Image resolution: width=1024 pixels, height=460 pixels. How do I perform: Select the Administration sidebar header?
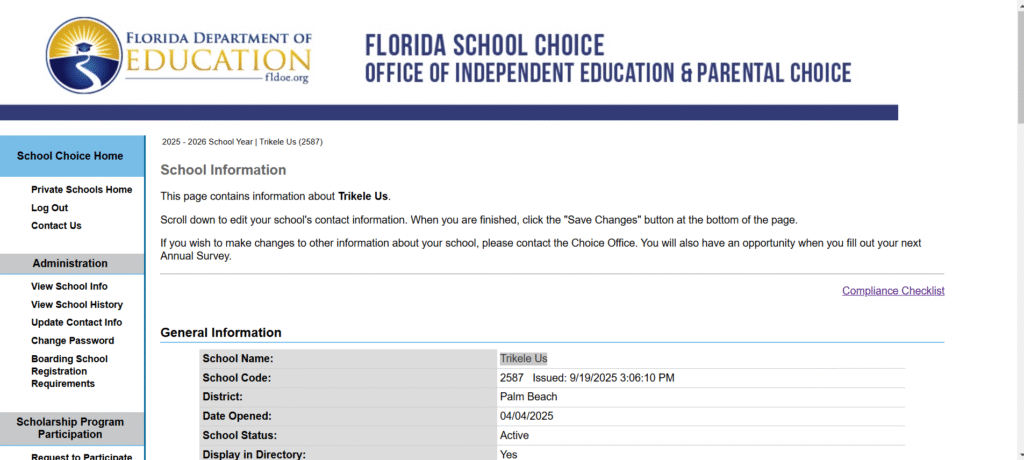(x=70, y=264)
